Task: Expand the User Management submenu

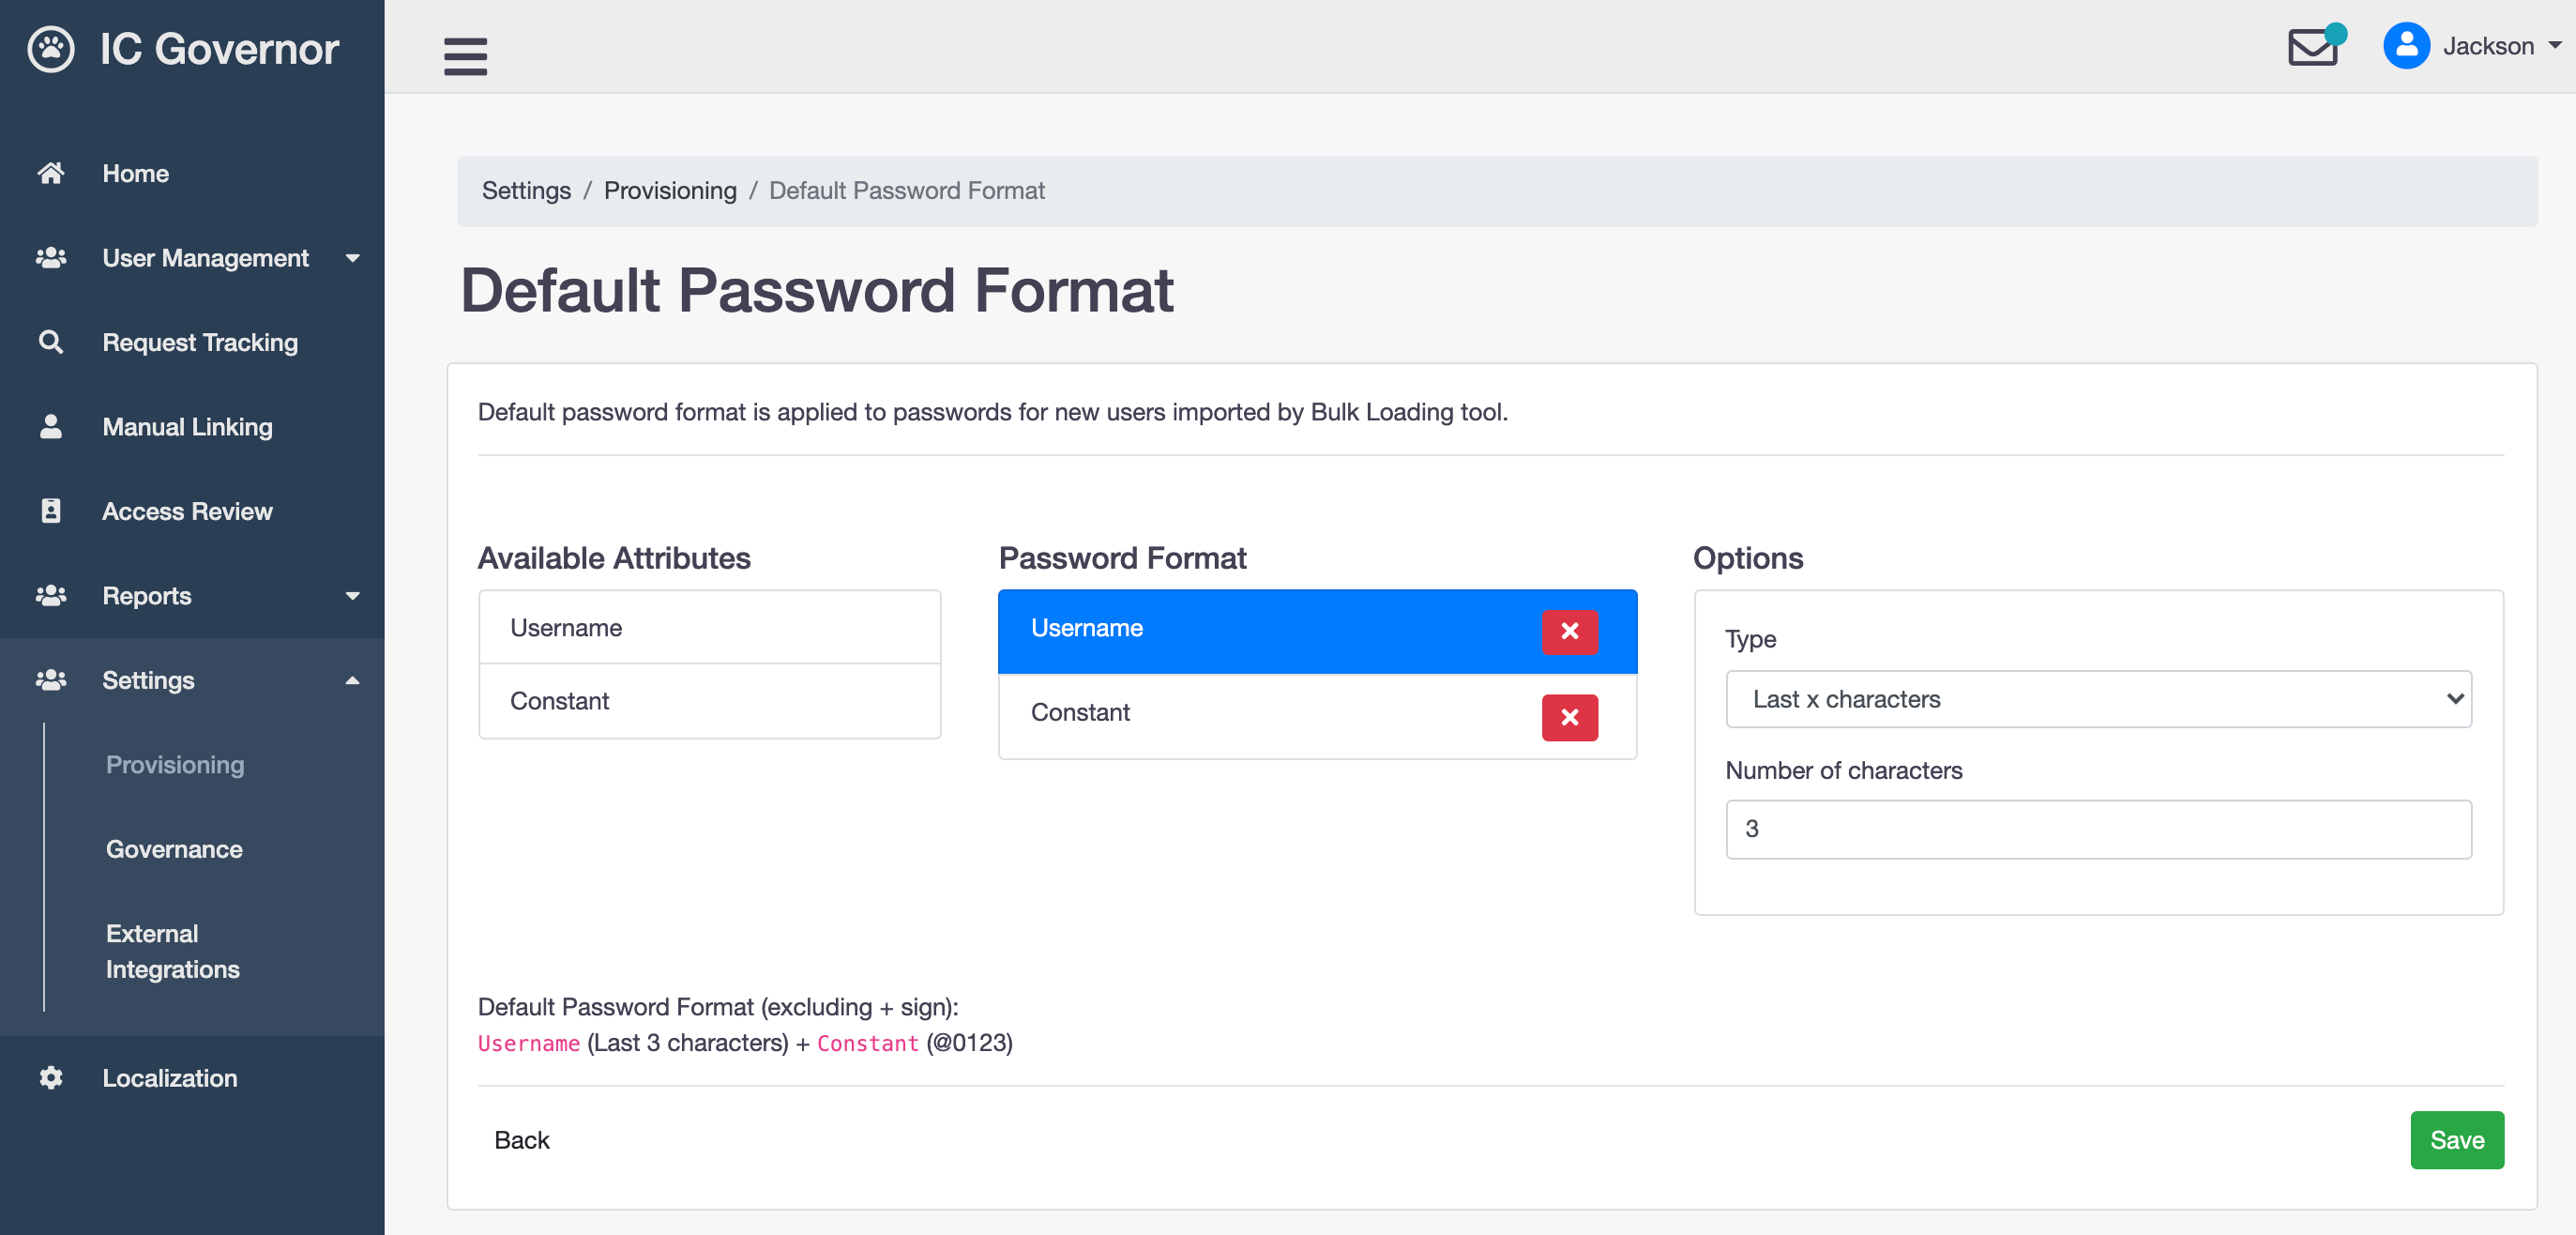Action: [x=352, y=258]
